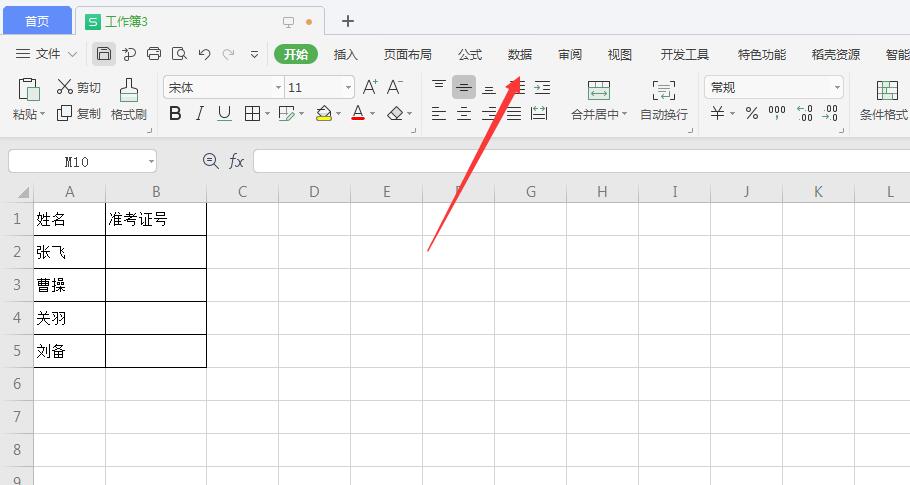Select cell B1 准考证号

click(x=156, y=219)
